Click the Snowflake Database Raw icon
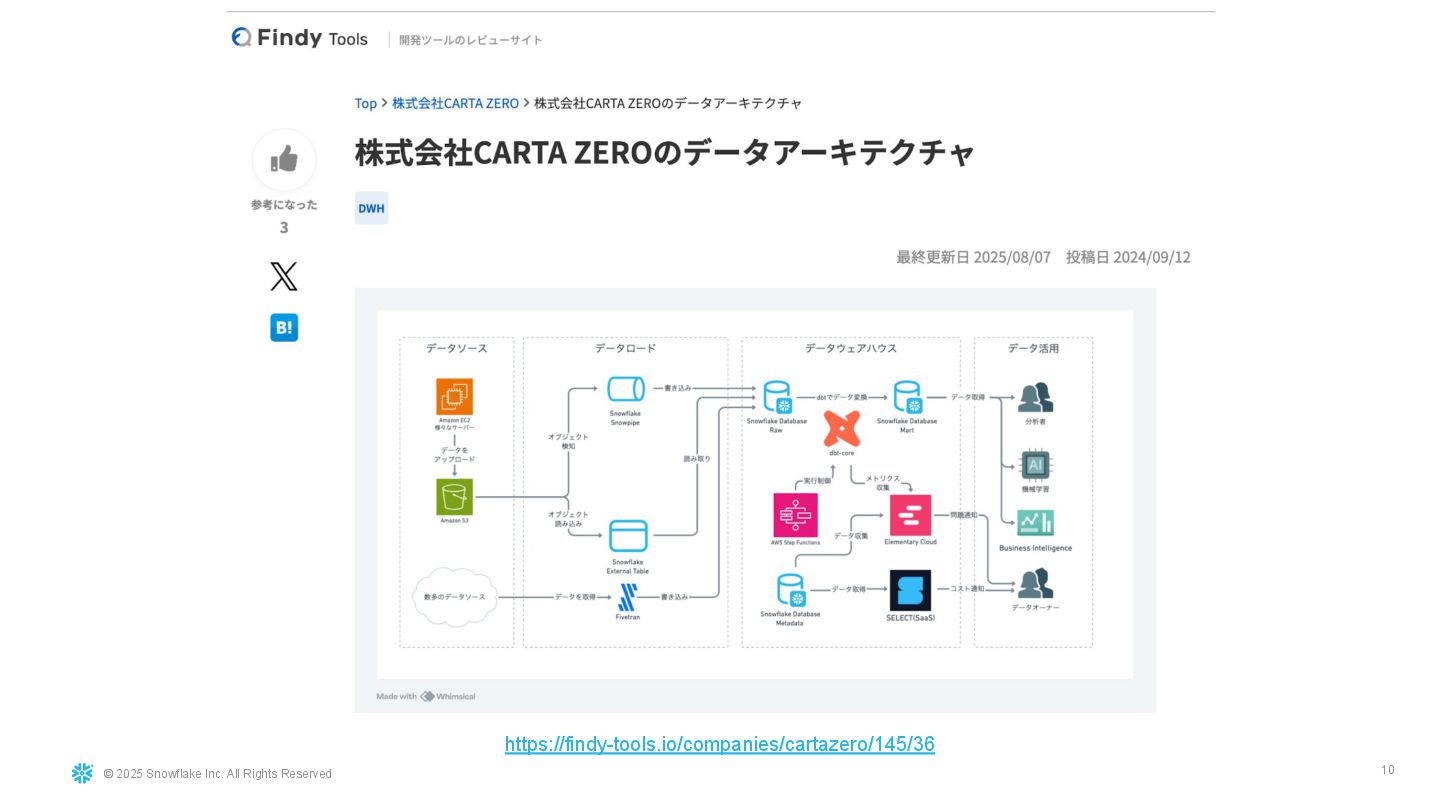The width and height of the screenshot is (1440, 810). click(x=777, y=397)
